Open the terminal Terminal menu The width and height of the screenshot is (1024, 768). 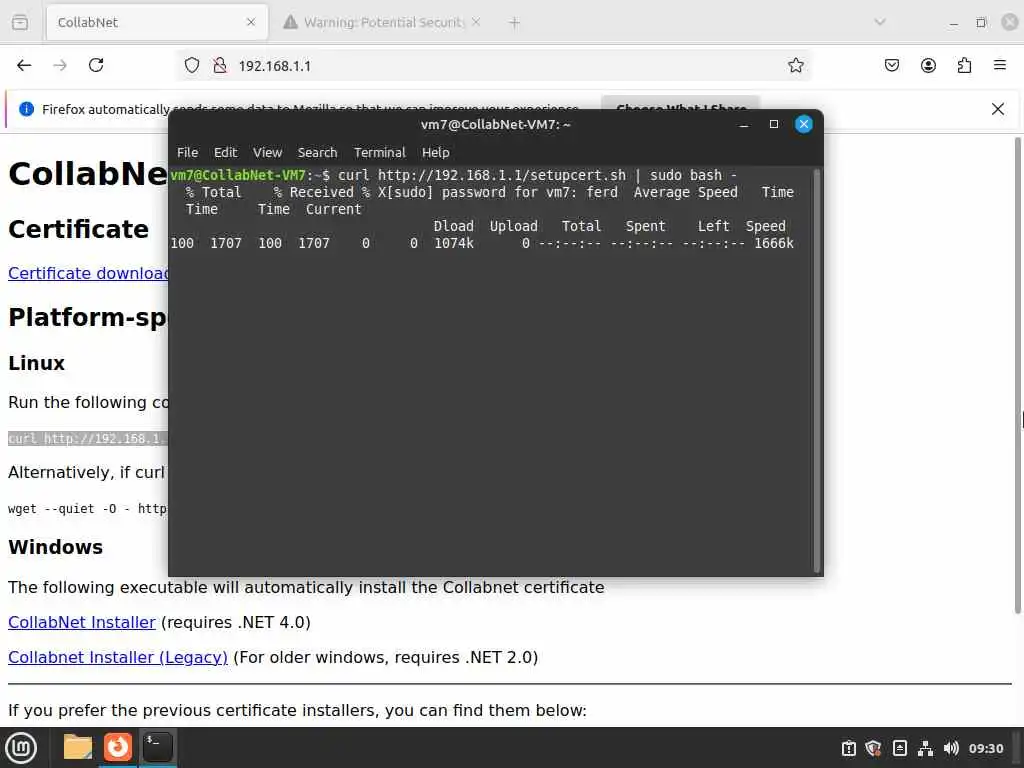(379, 152)
